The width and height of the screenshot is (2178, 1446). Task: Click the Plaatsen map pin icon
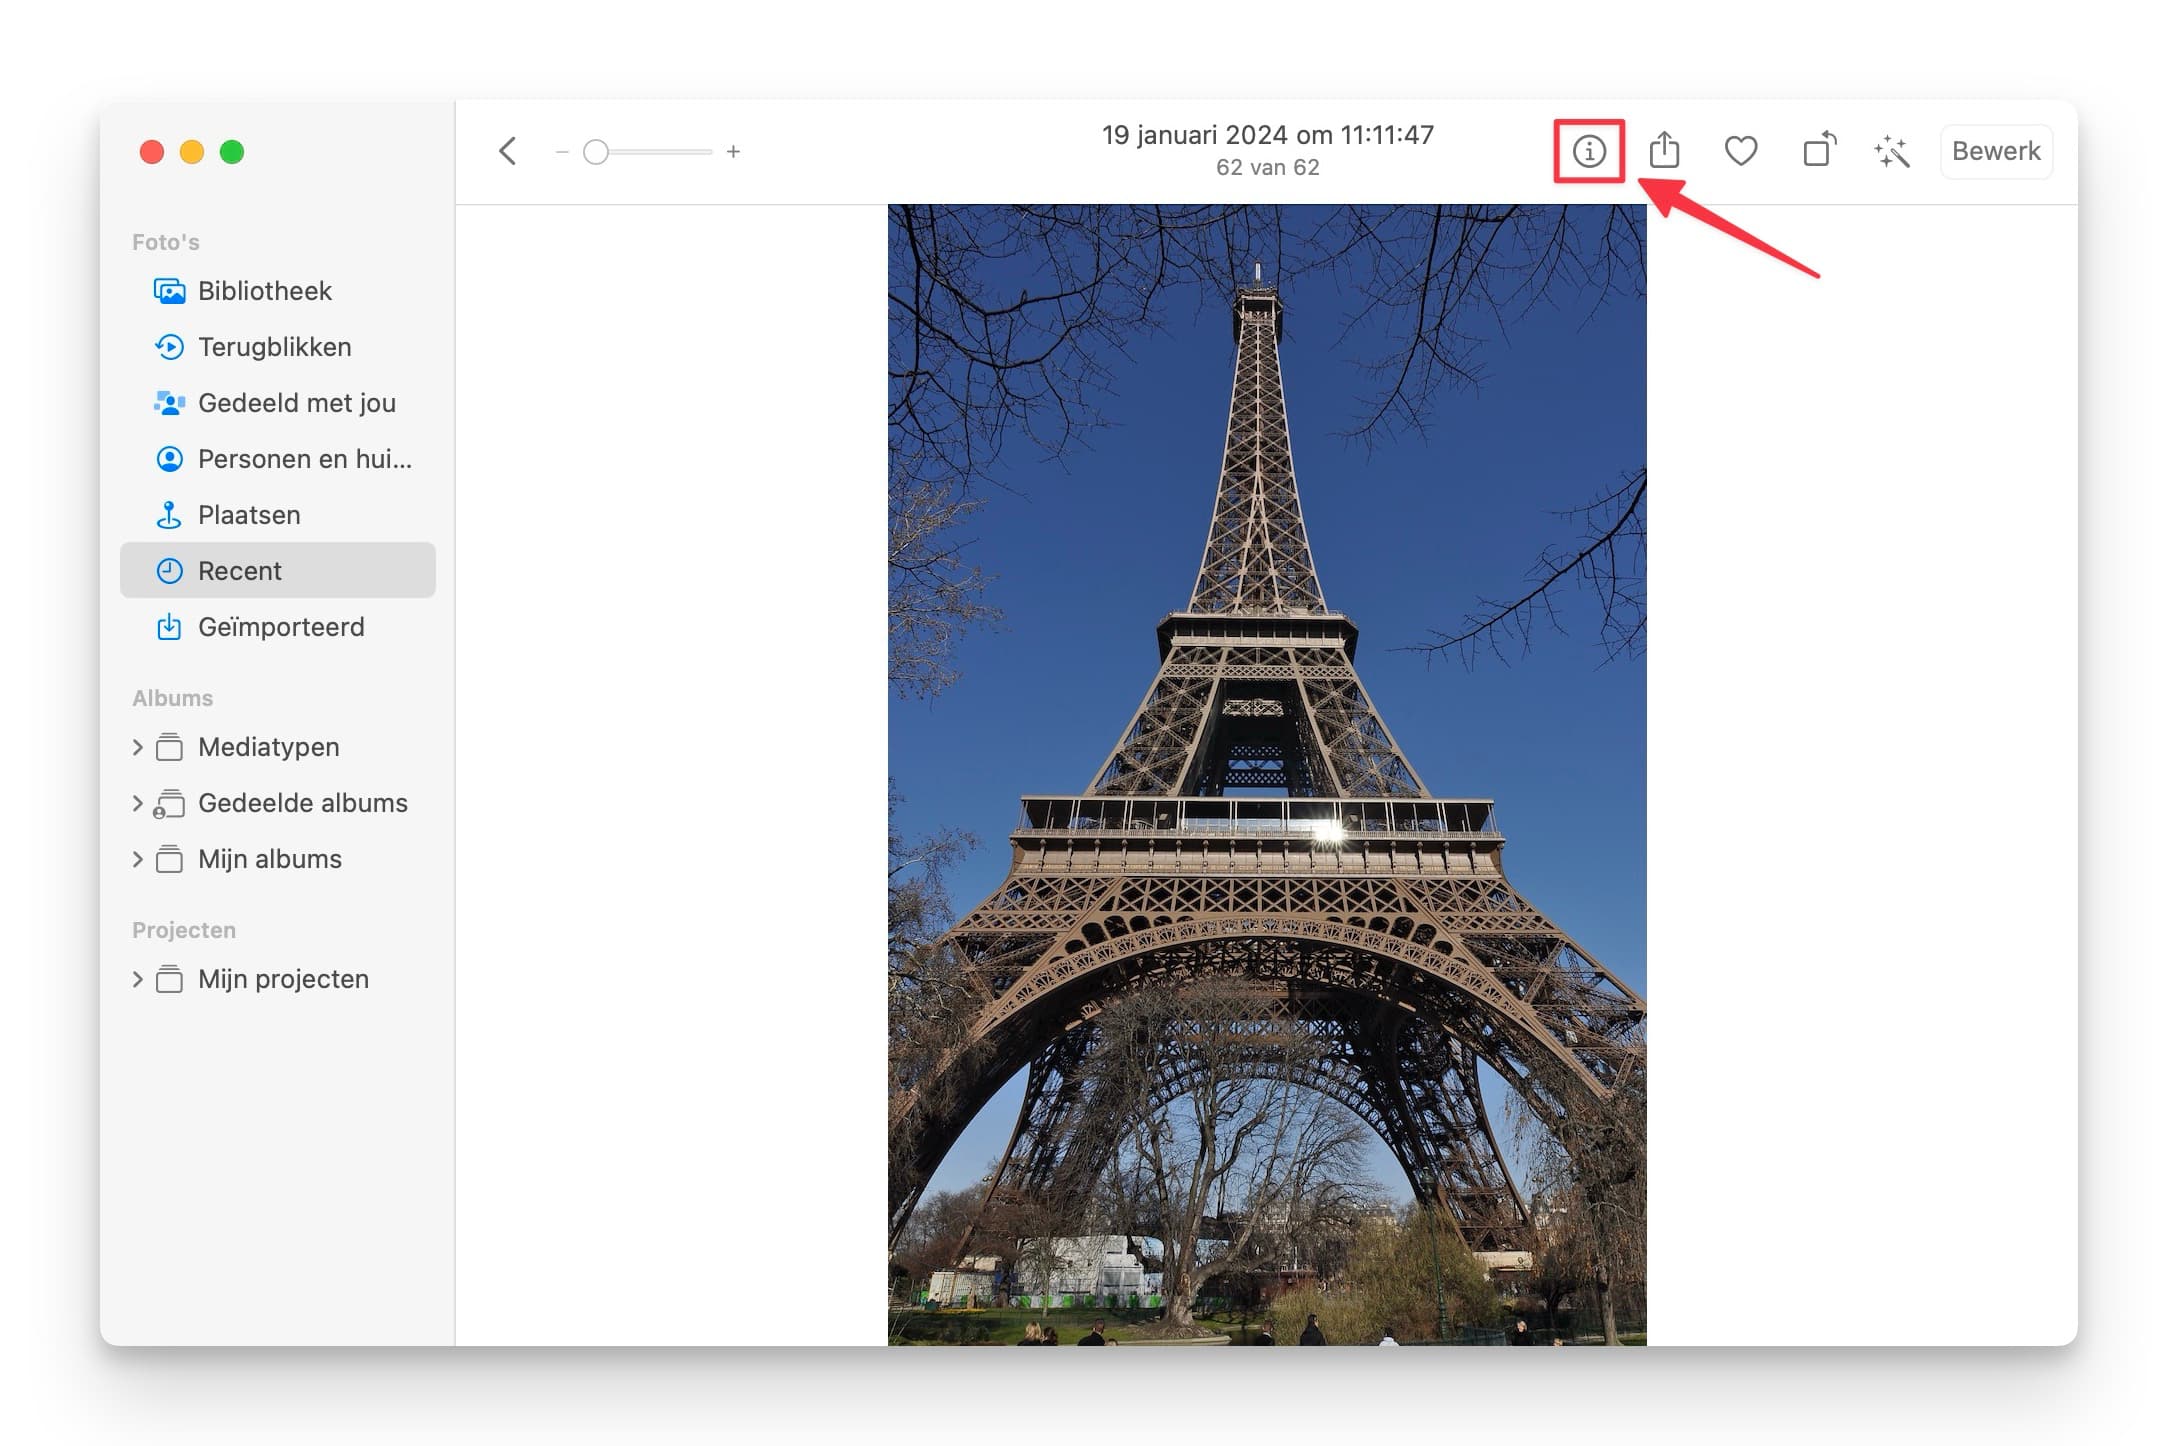[169, 515]
